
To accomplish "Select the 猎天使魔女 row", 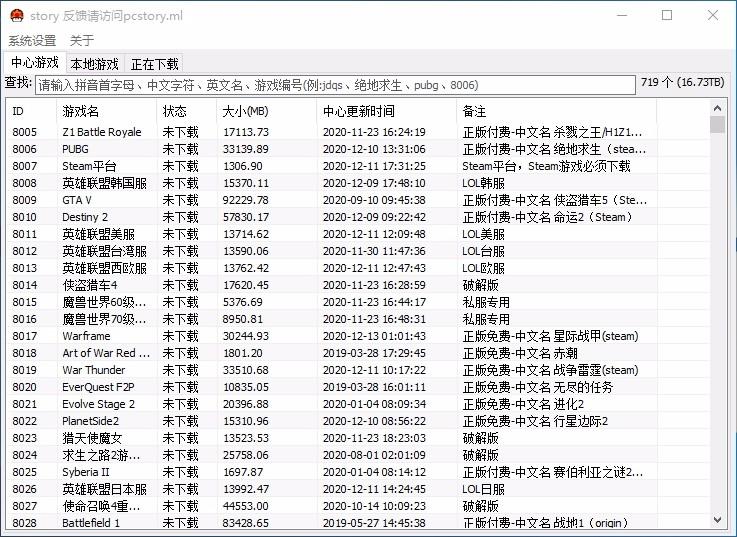I will (x=358, y=438).
